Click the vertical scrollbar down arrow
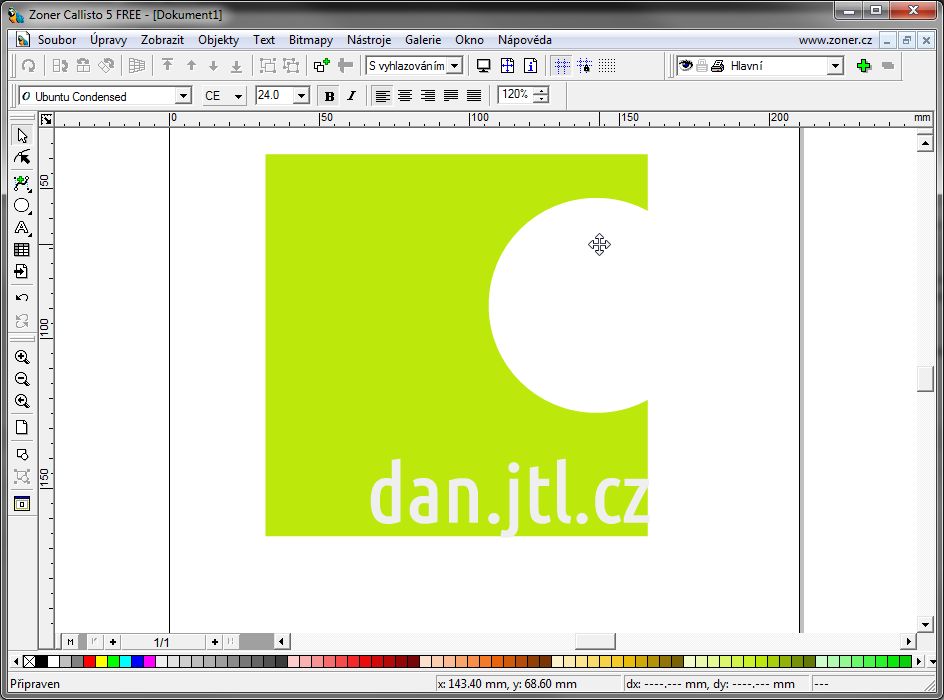 tap(925, 624)
